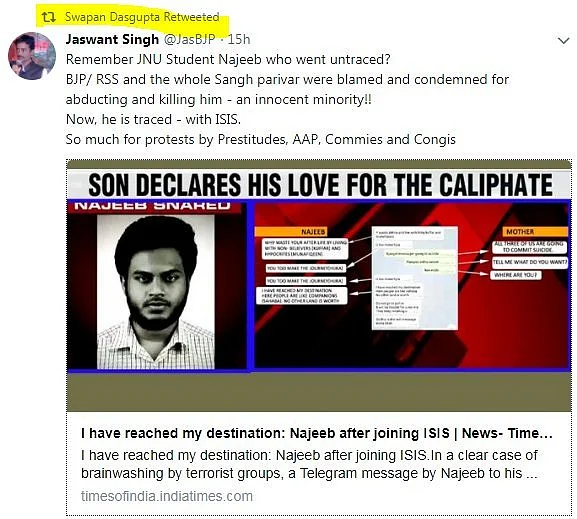Image resolution: width=577 pixels, height=519 pixels.
Task: Click the 'WHERE ARE YOU?' message bubble
Action: point(516,275)
